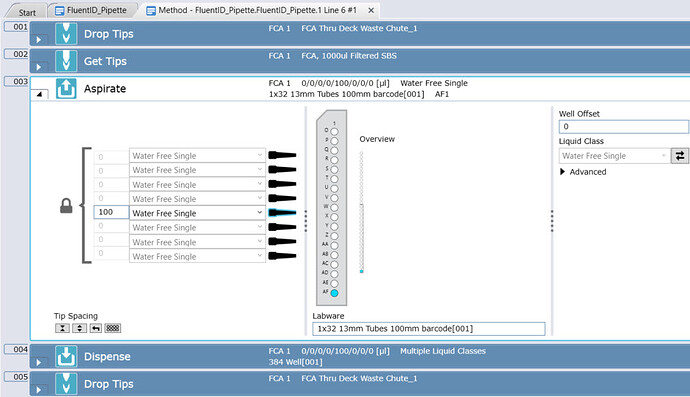Viewport: 690px width, 397px height.
Task: Click the Drop Tips icon on line 005
Action: coord(66,383)
